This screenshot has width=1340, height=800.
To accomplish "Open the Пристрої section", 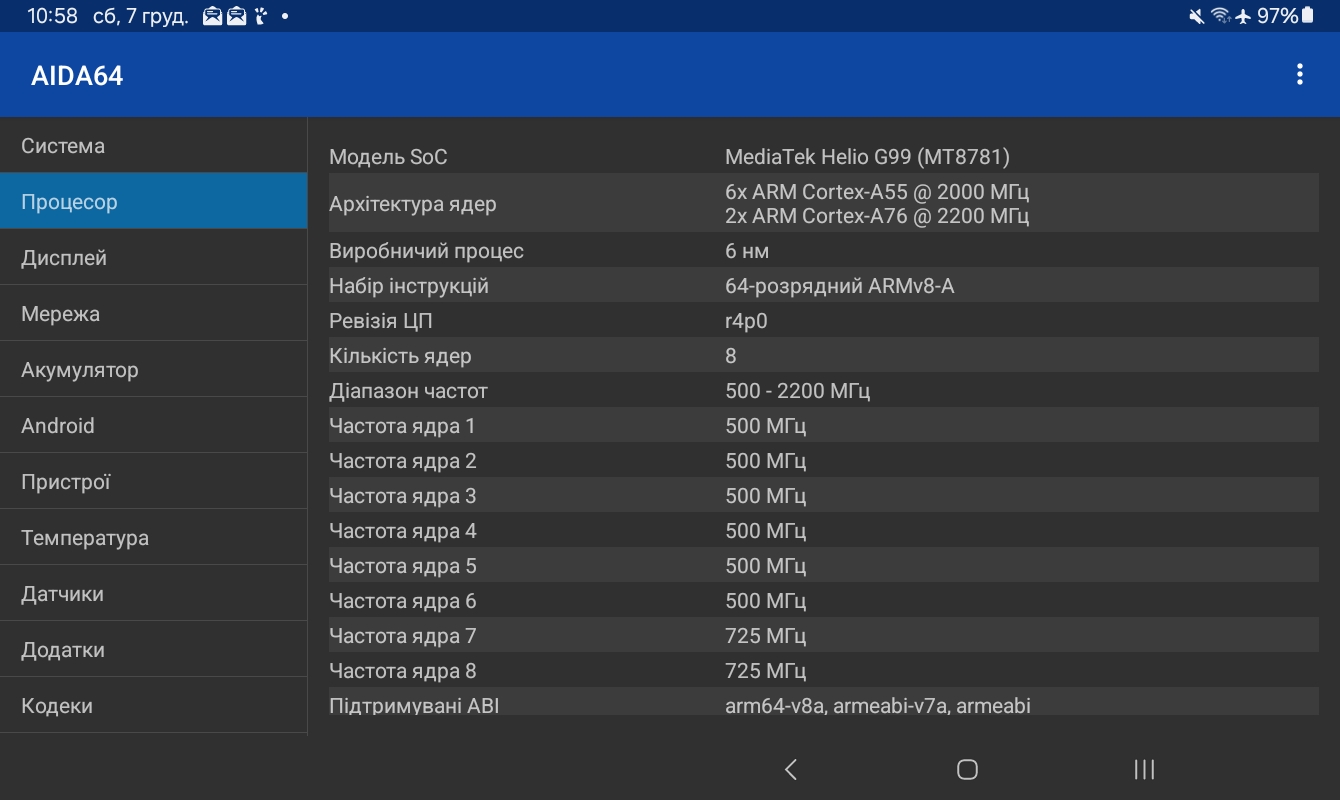I will click(154, 481).
